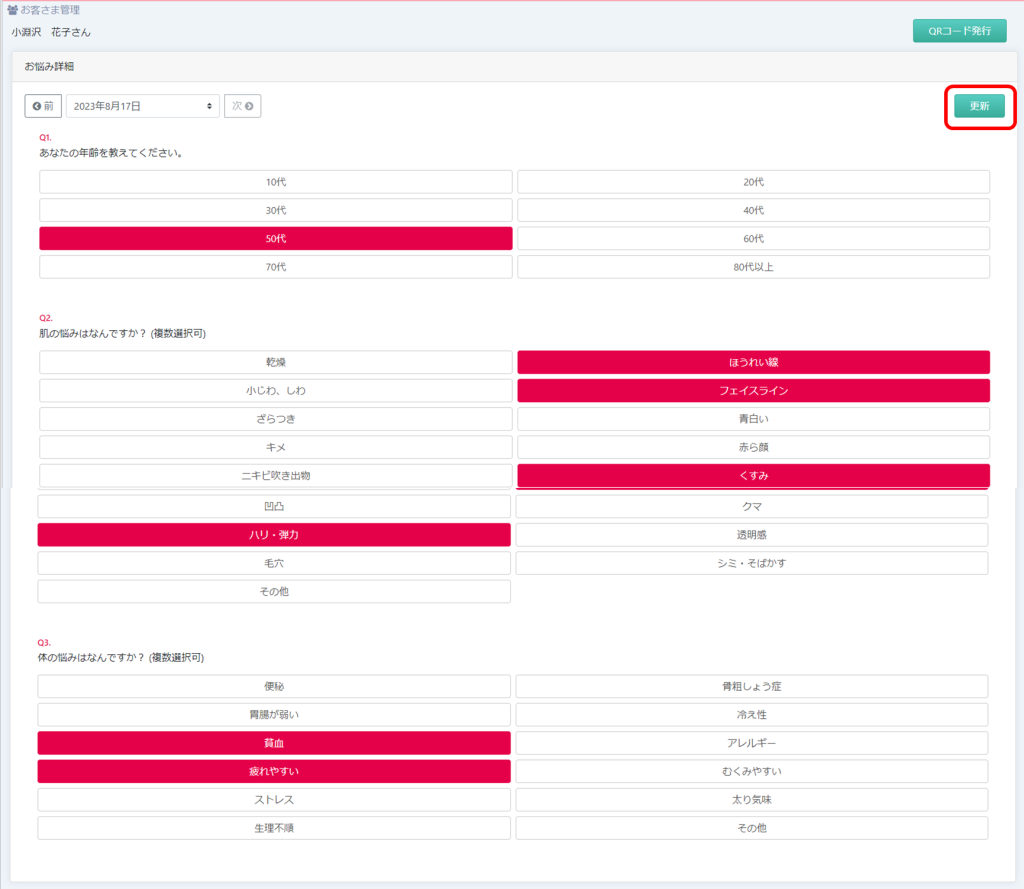Image resolution: width=1024 pixels, height=889 pixels.
Task: Select the 10代 age option
Action: click(275, 182)
